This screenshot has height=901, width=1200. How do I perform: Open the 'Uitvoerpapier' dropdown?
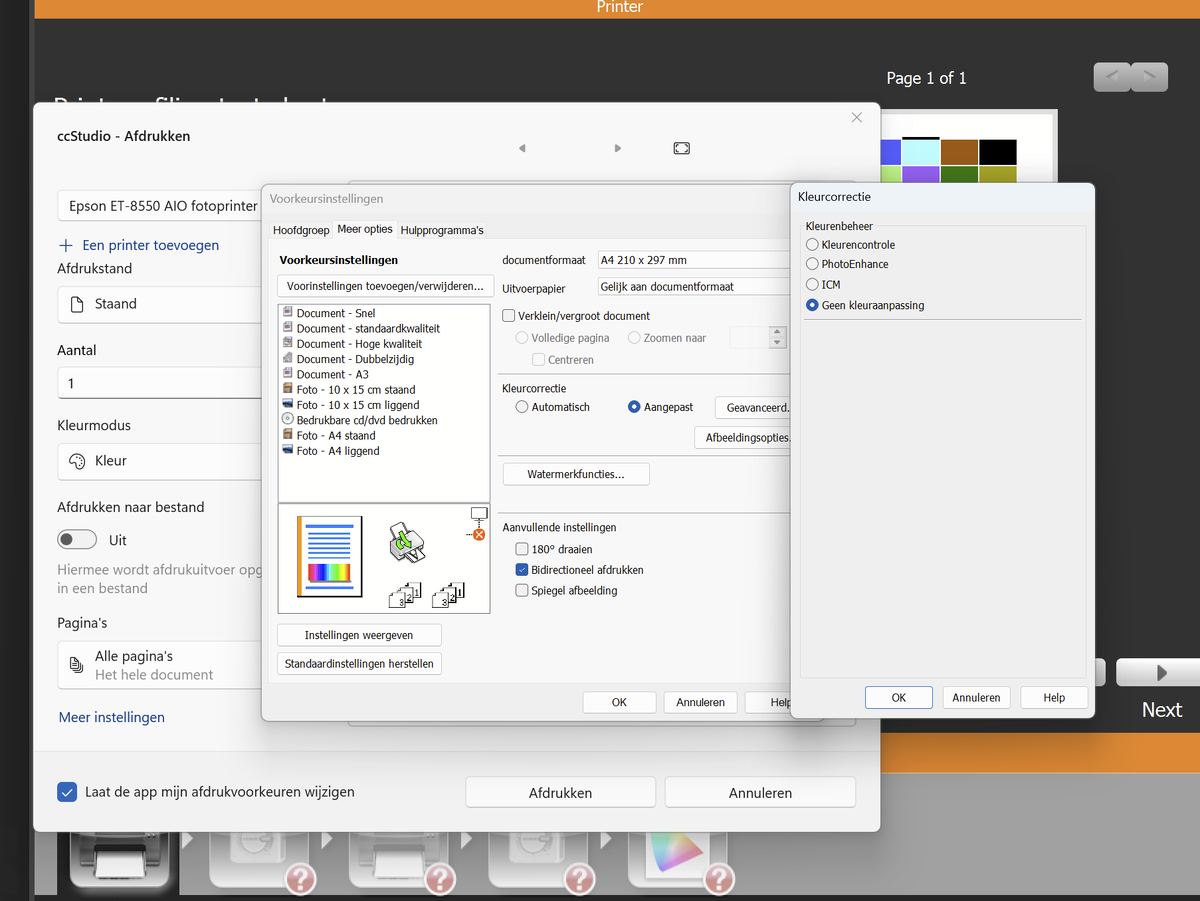point(694,287)
